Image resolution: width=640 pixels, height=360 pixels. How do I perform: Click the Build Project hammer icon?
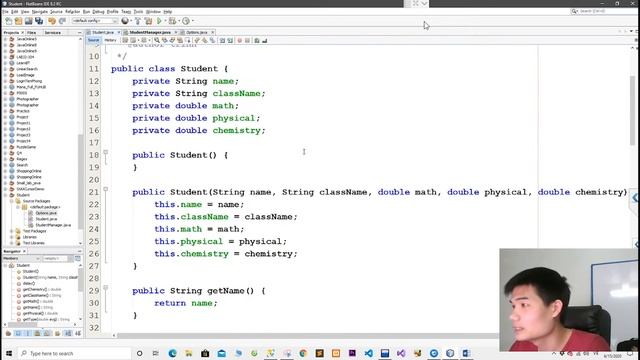pos(138,21)
